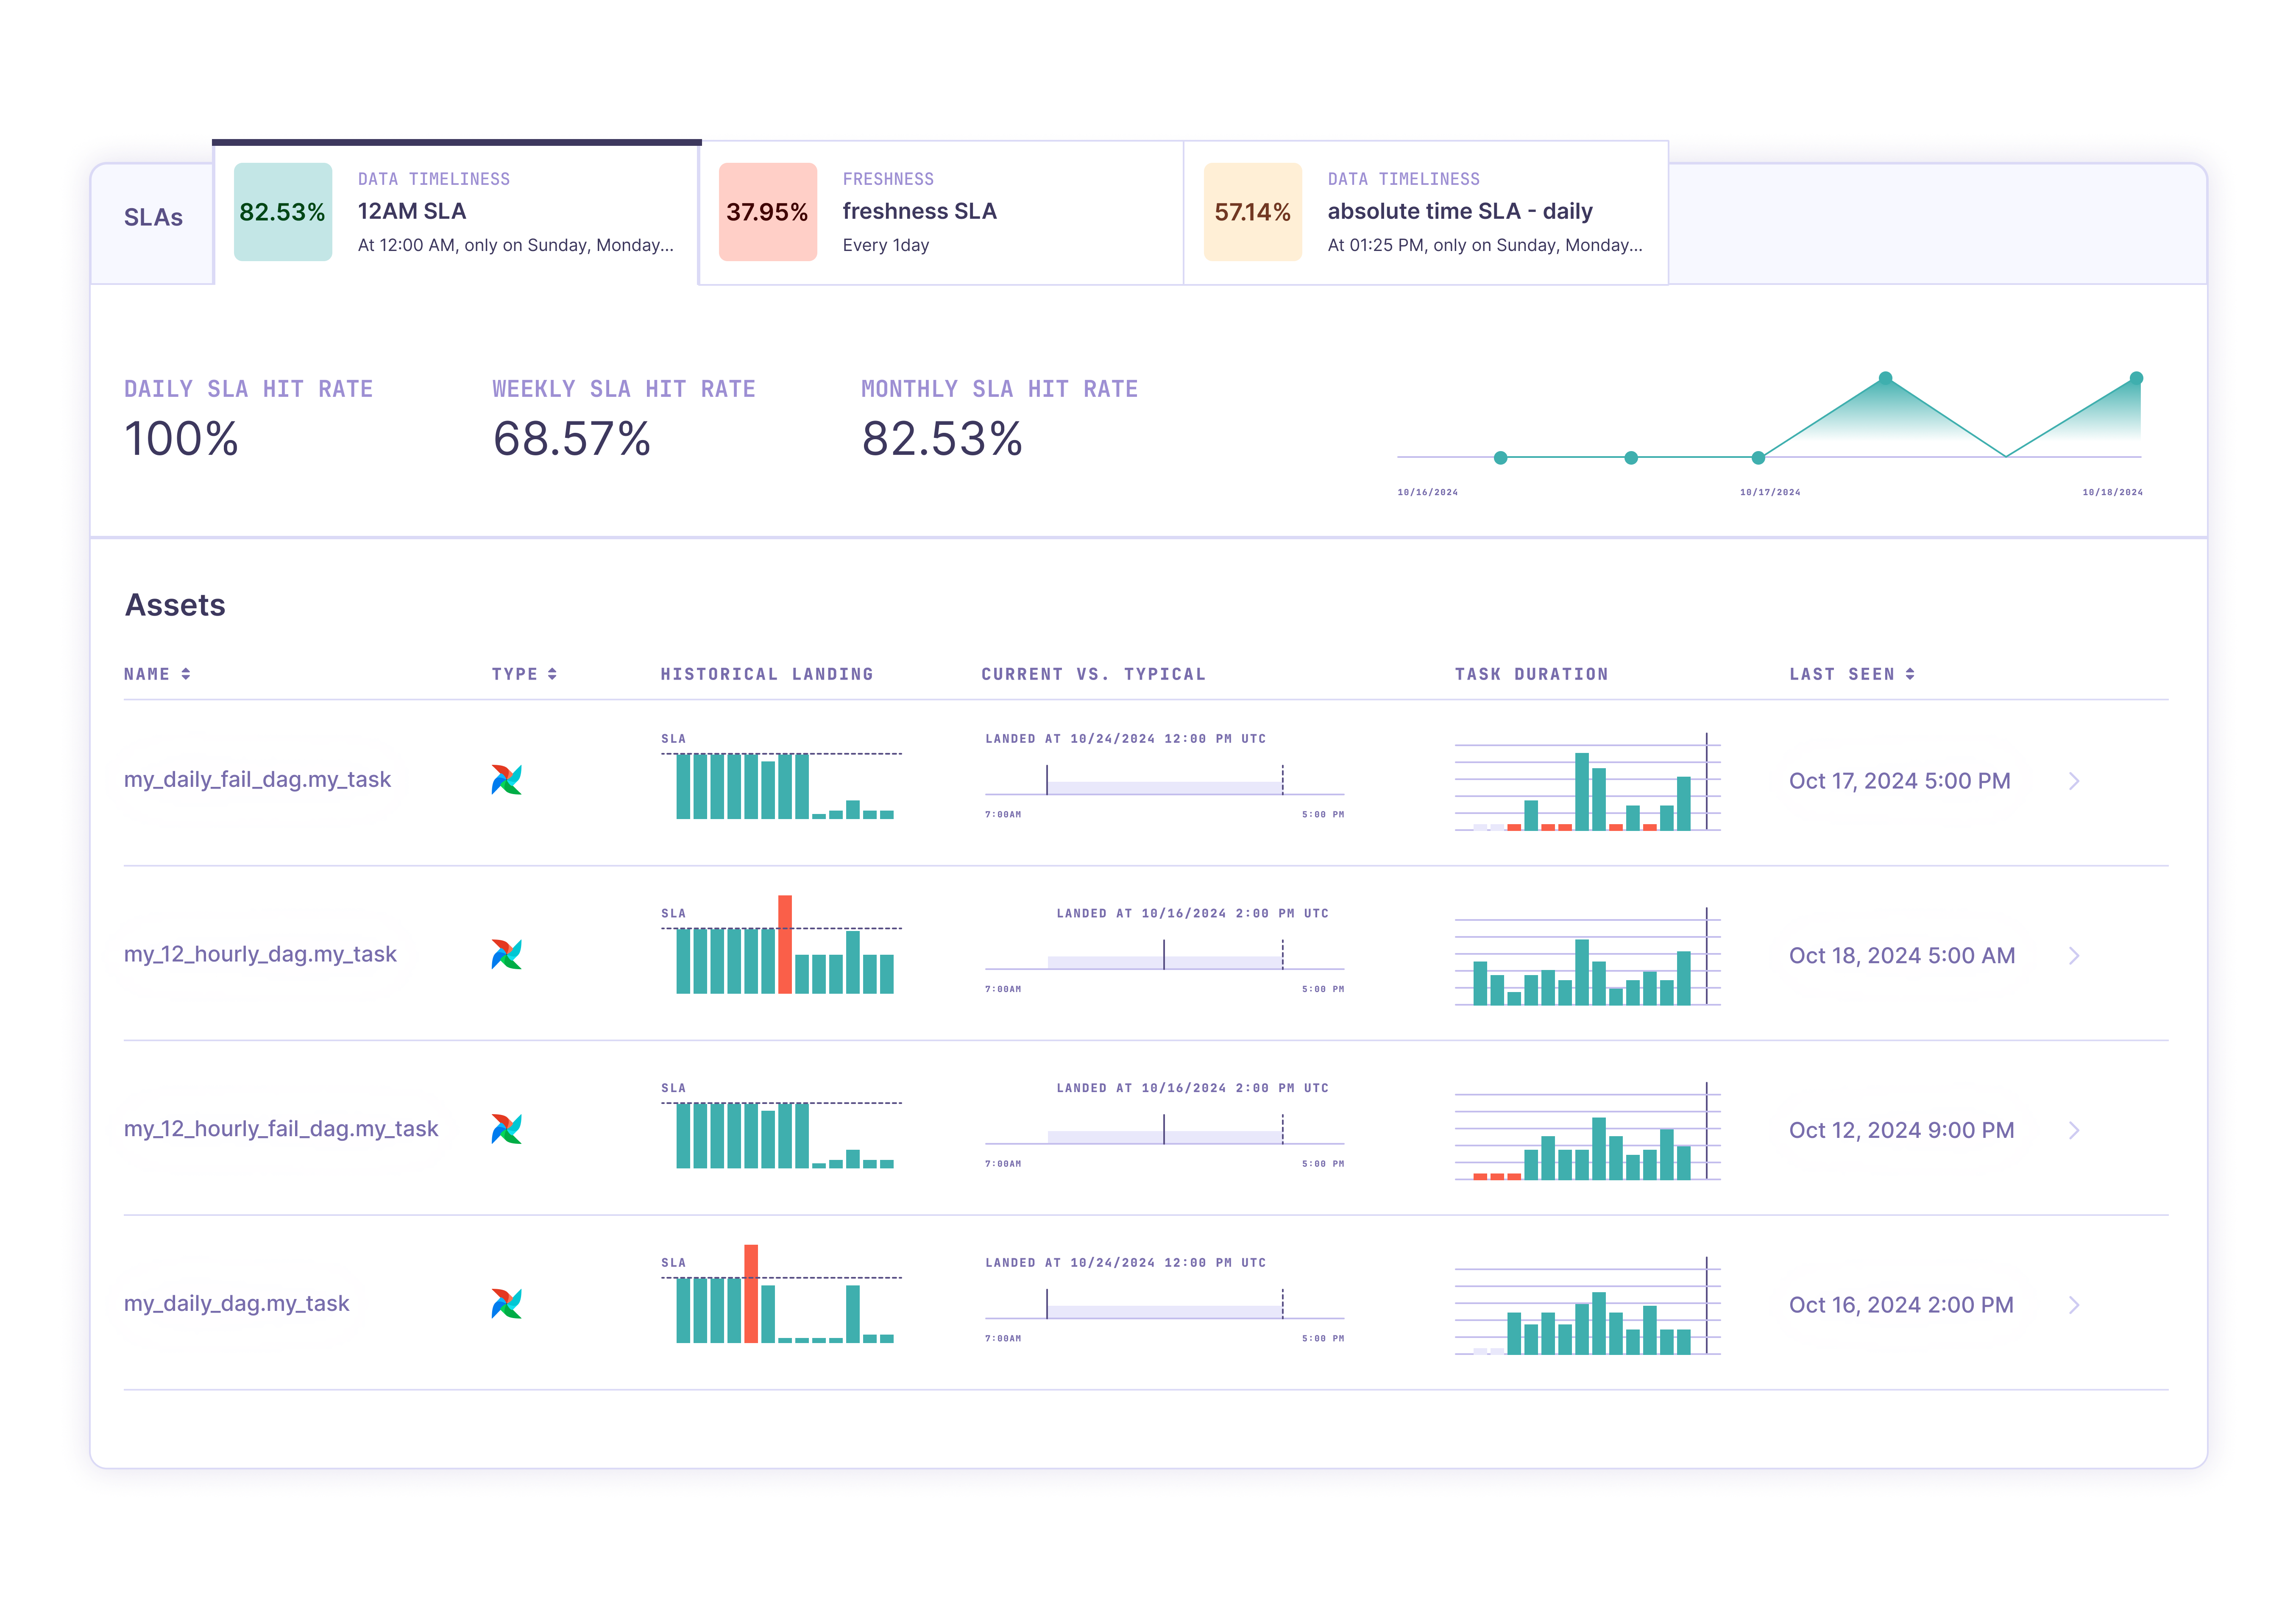2296x1611 pixels.
Task: Click Airflow icon for my_daily_dag.my_task
Action: [x=506, y=1304]
